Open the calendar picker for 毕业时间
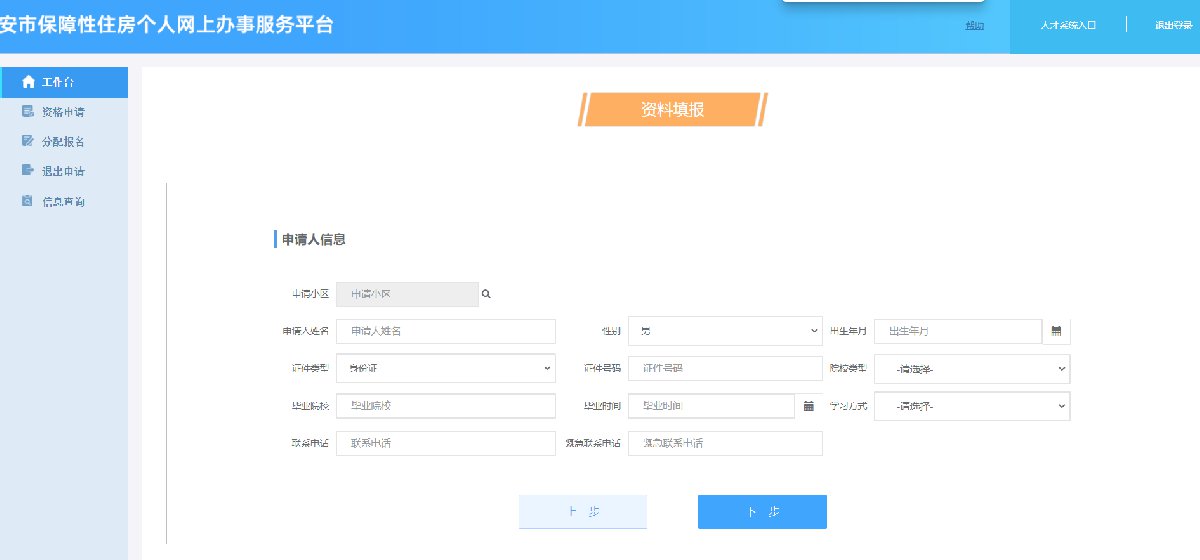The width and height of the screenshot is (1200, 560). coord(809,406)
